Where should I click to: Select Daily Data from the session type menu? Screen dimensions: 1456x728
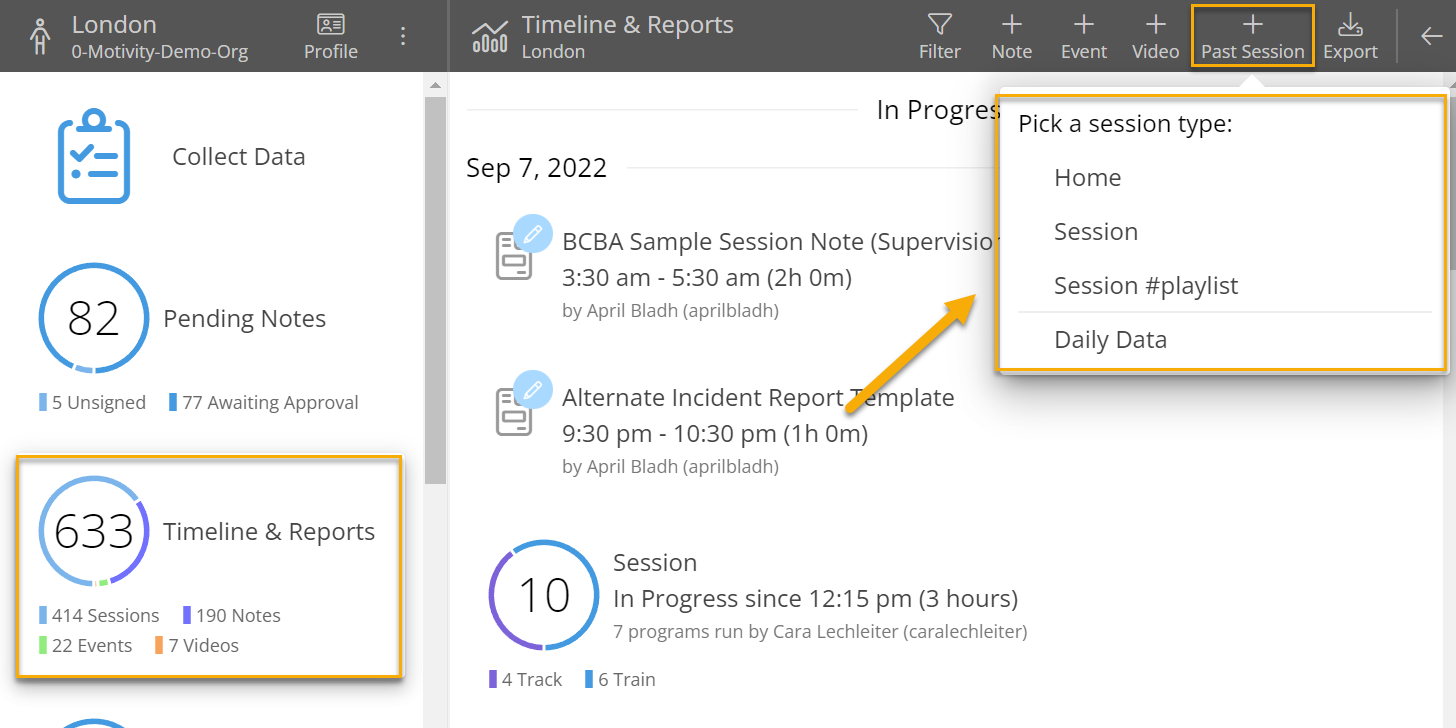click(x=1110, y=339)
